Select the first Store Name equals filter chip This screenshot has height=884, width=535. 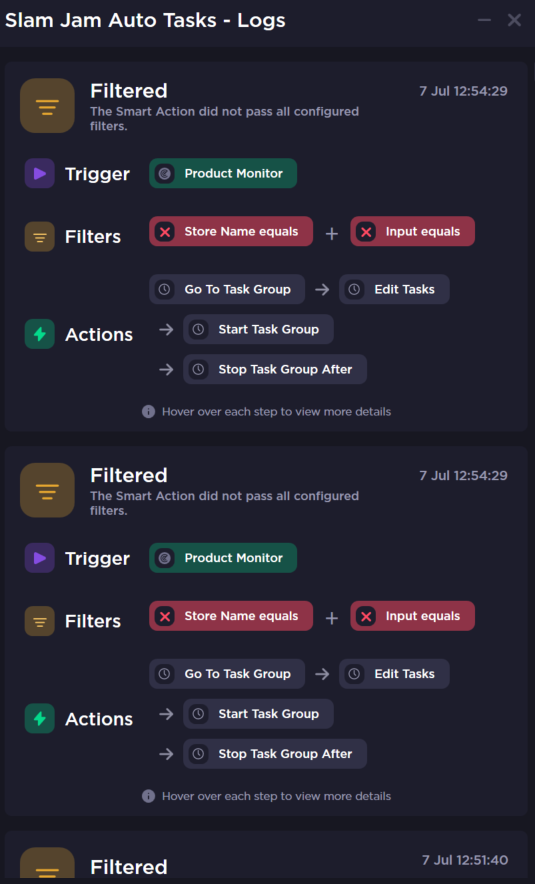[231, 231]
